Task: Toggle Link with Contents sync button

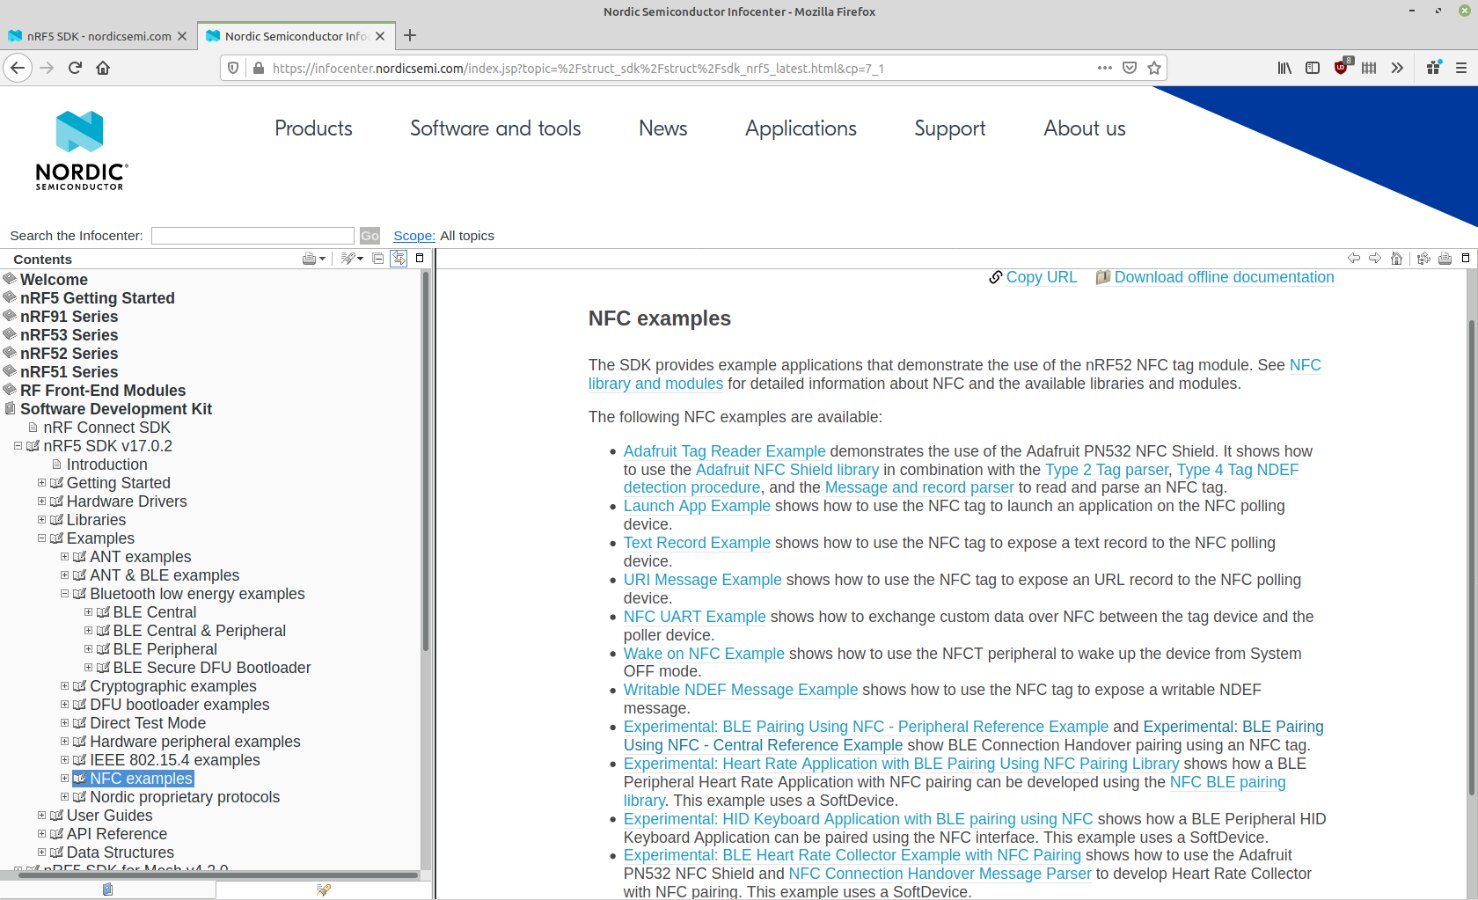Action: [399, 258]
